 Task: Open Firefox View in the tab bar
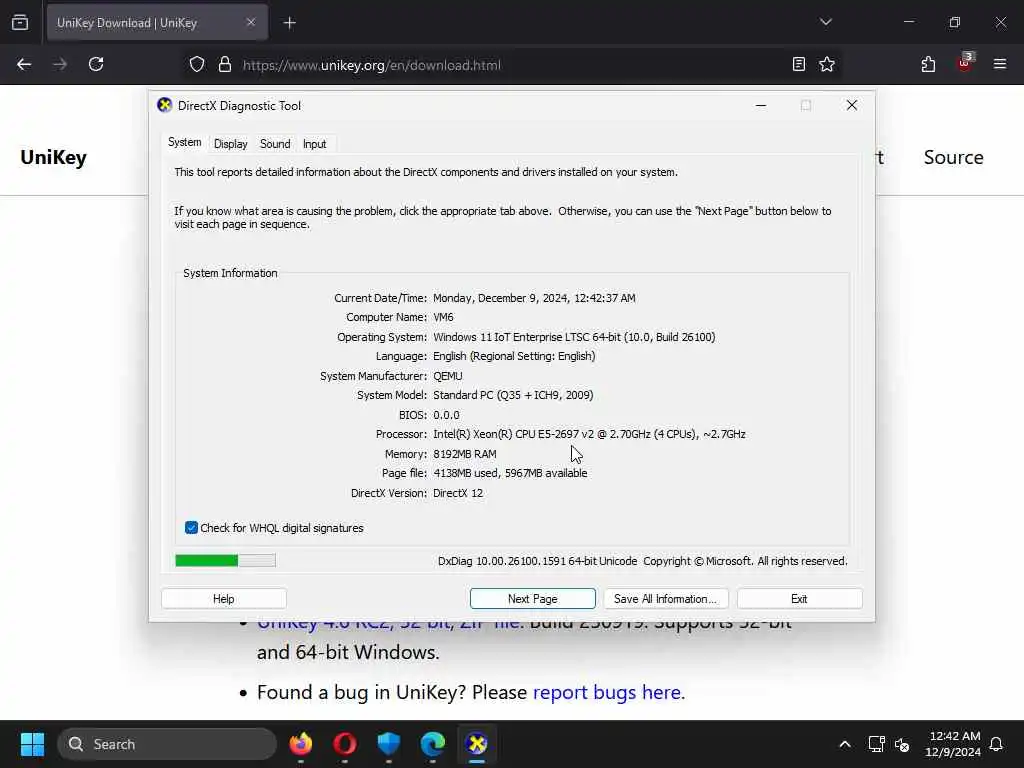20,23
